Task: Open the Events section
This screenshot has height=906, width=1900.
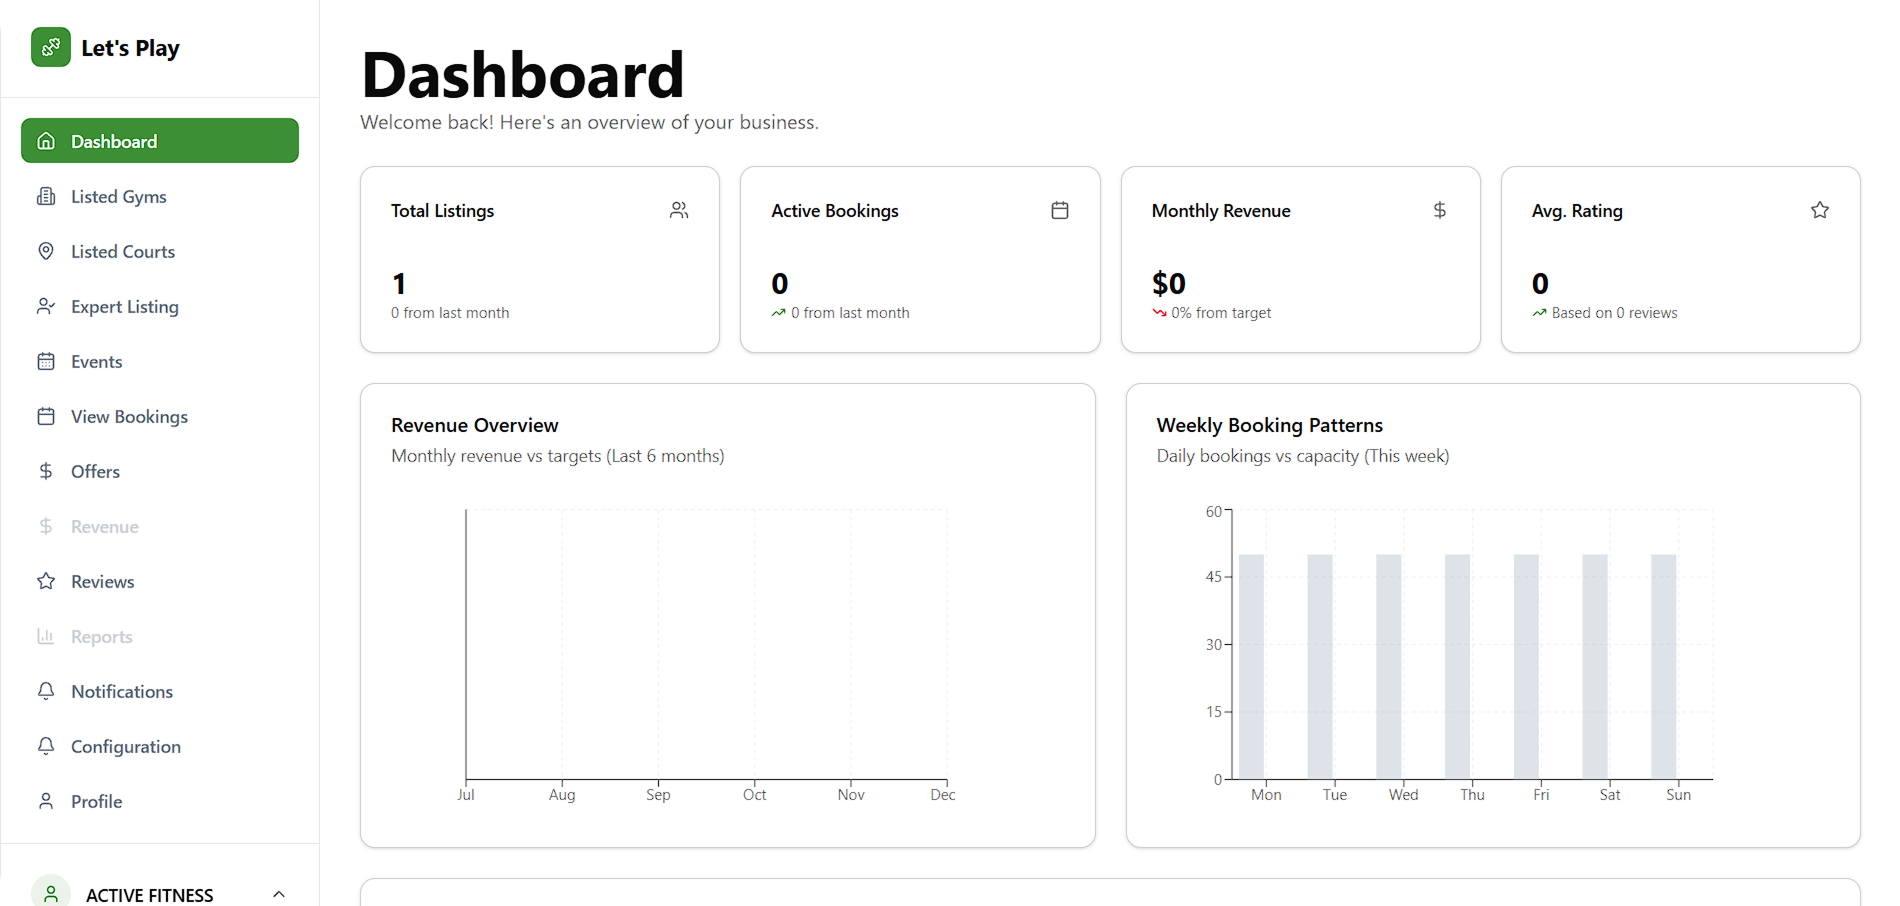Action: coord(160,361)
